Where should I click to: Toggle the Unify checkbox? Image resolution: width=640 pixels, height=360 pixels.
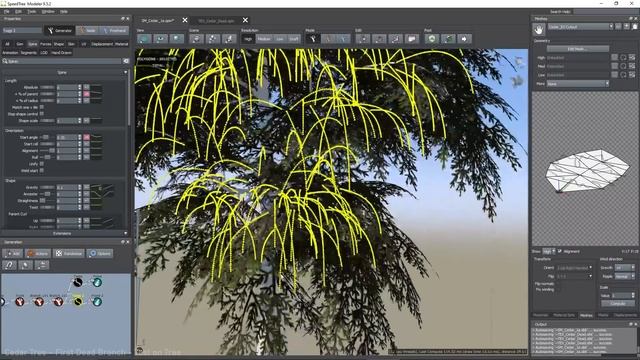click(42, 164)
